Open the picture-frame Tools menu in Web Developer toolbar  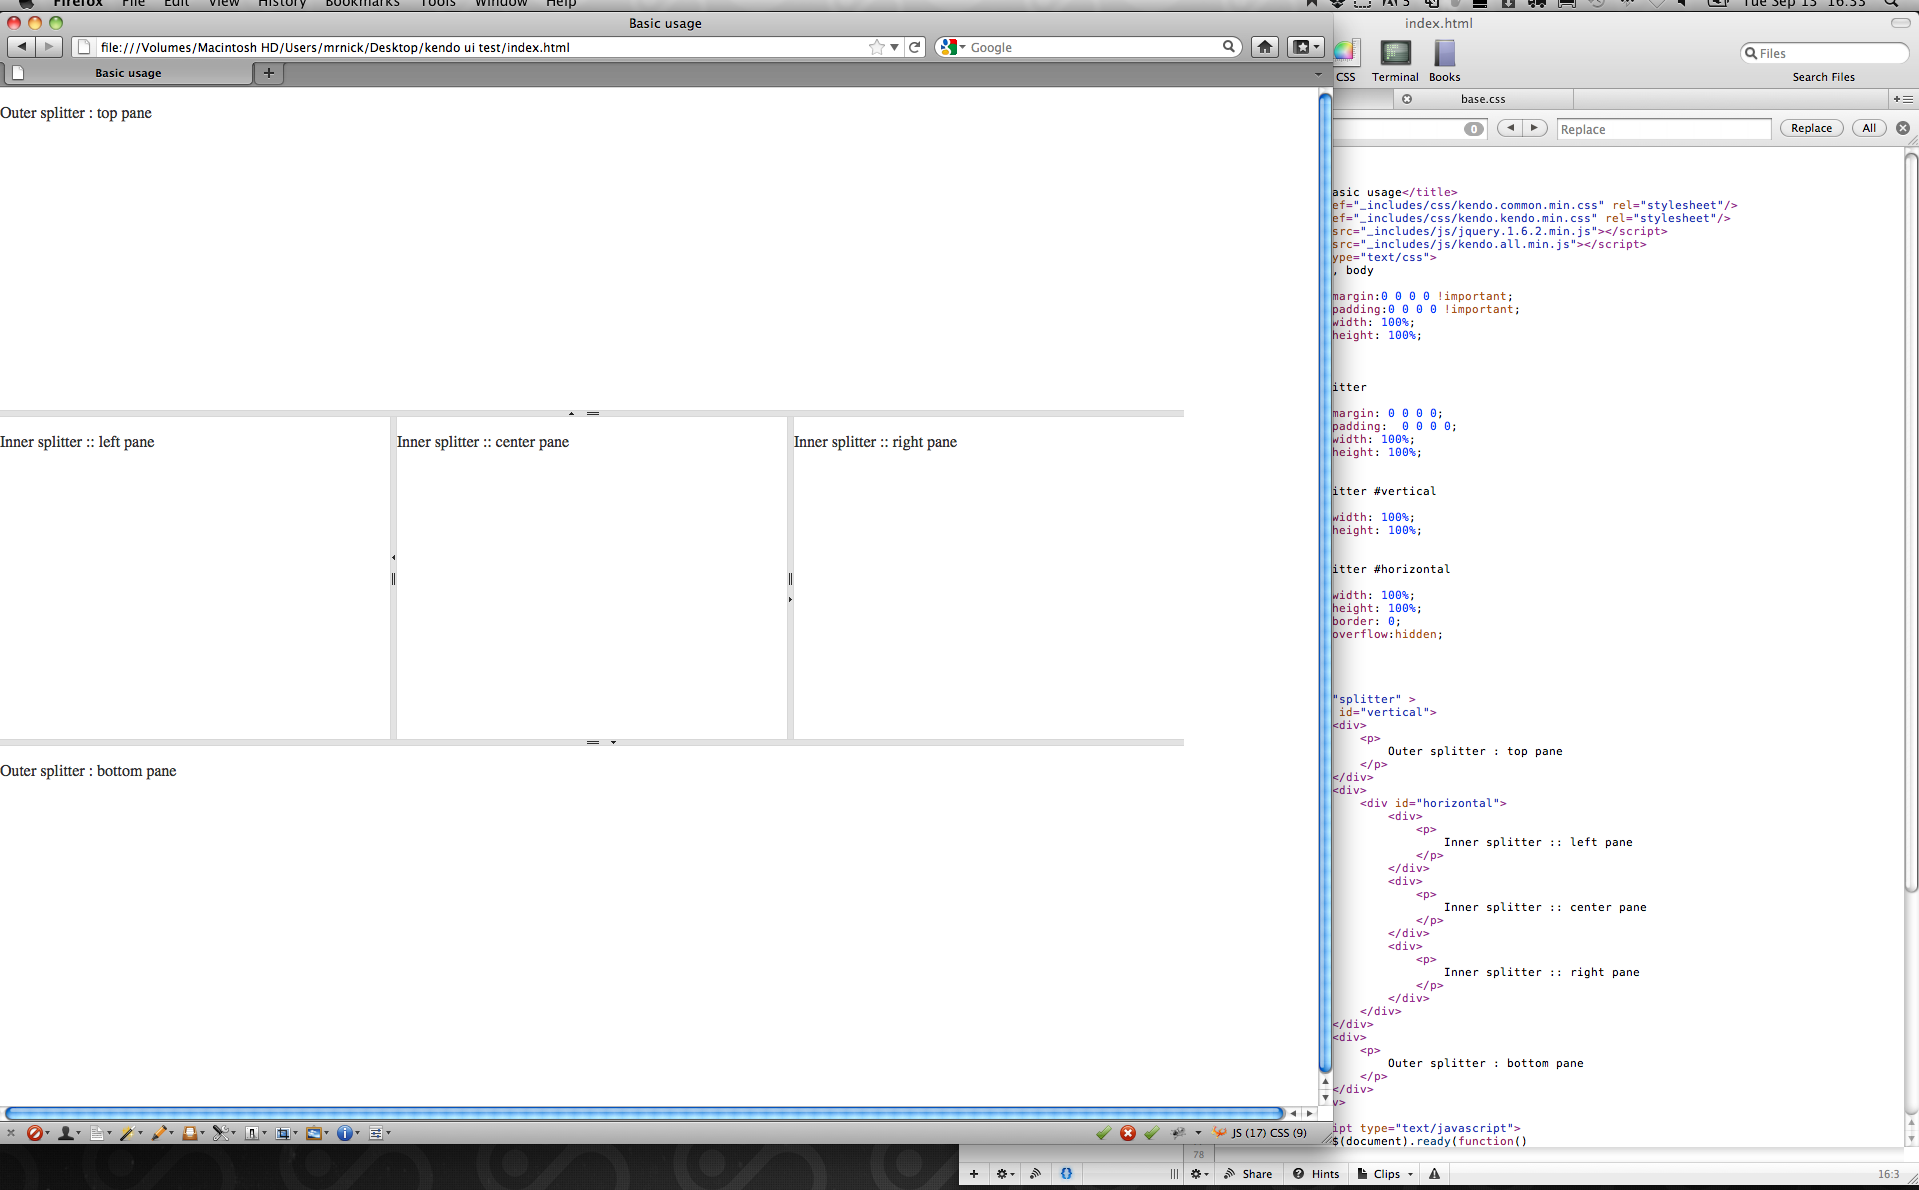[x=317, y=1133]
